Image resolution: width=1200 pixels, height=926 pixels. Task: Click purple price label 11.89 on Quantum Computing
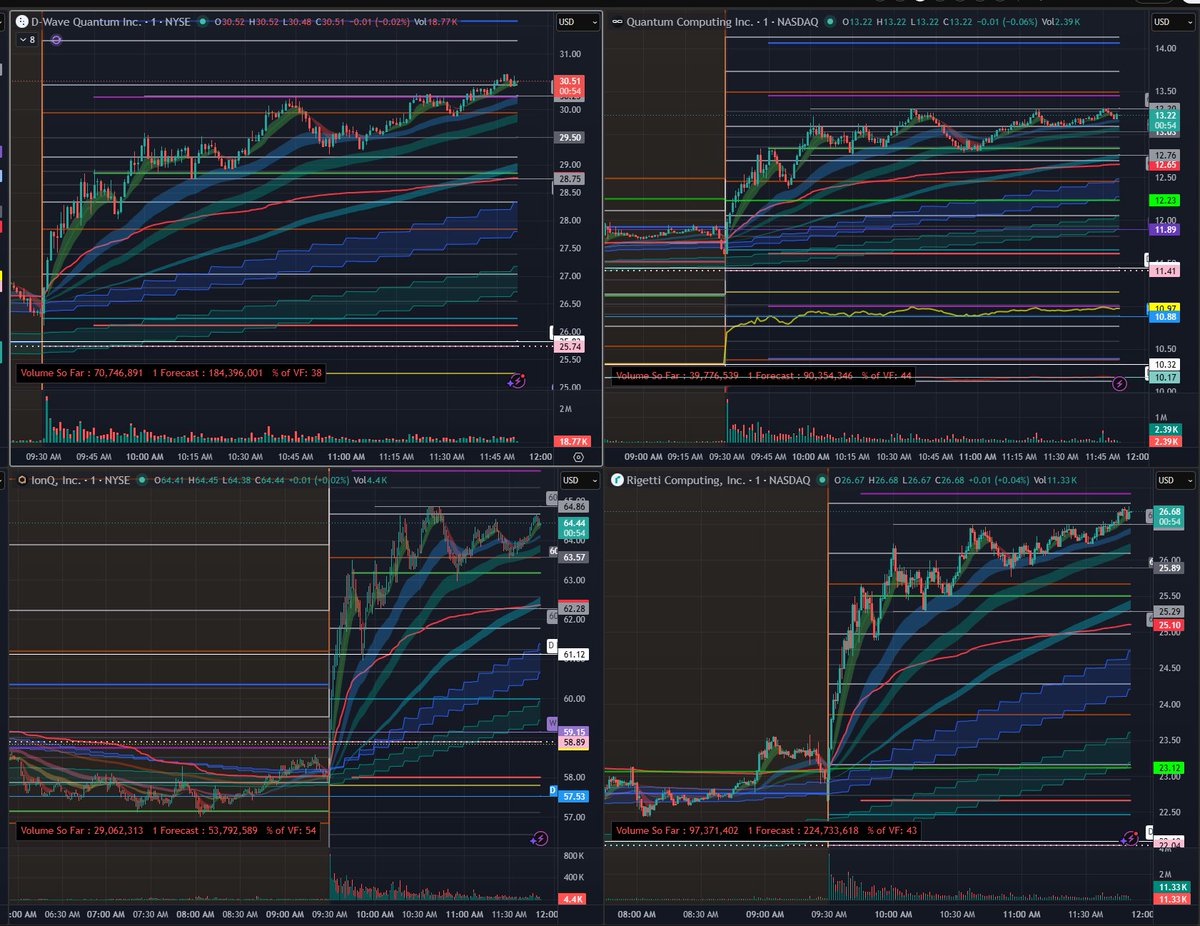pyautogui.click(x=1164, y=230)
